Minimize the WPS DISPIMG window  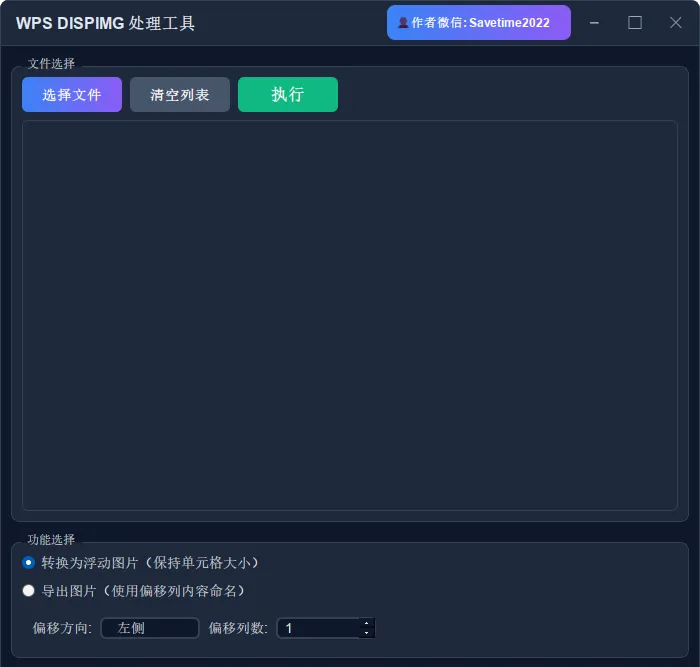(x=594, y=23)
